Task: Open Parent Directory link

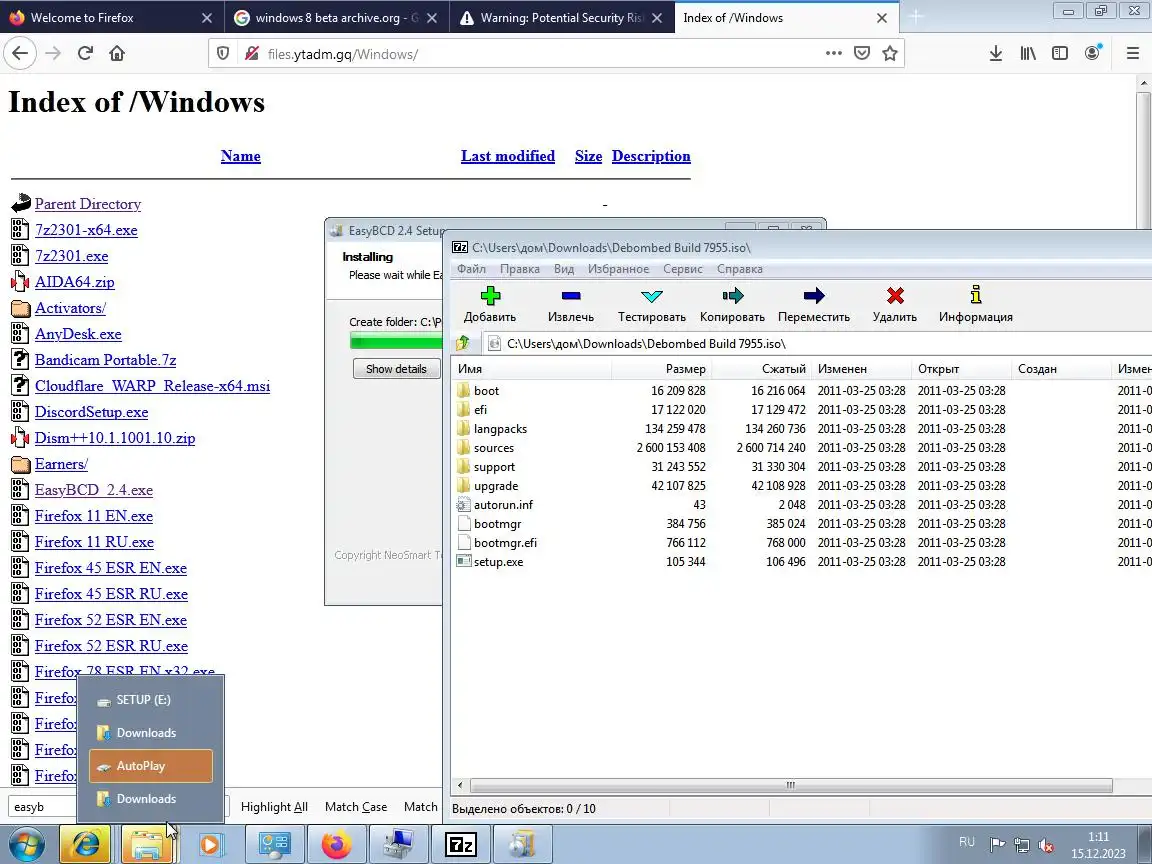Action: coord(87,204)
